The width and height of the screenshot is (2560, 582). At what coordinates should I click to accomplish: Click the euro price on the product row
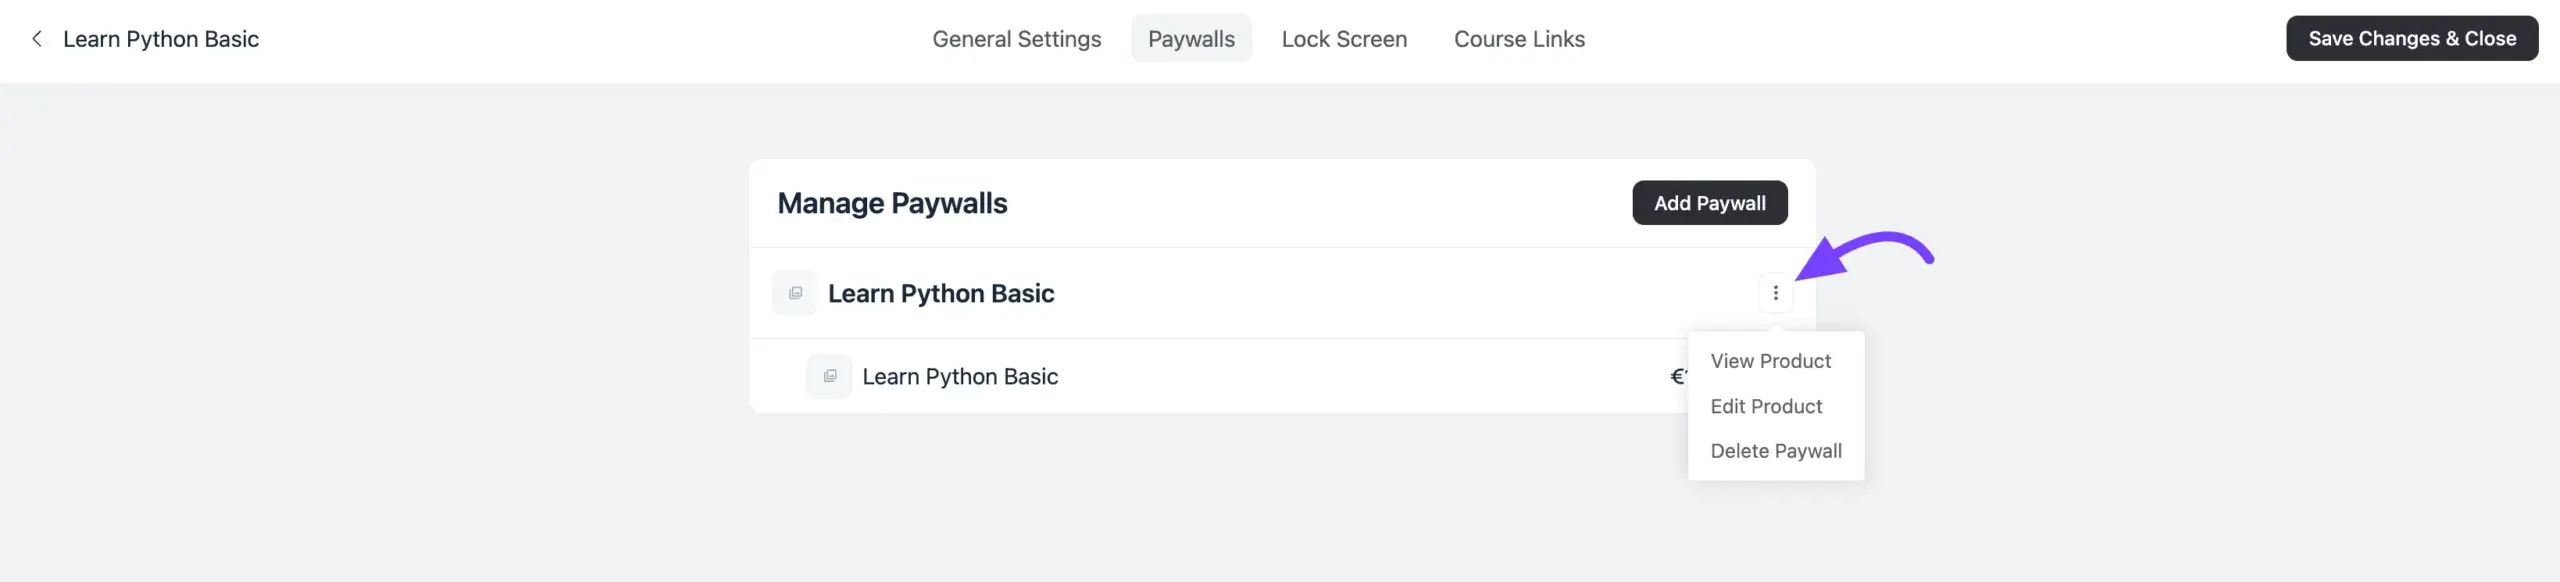pos(1677,377)
